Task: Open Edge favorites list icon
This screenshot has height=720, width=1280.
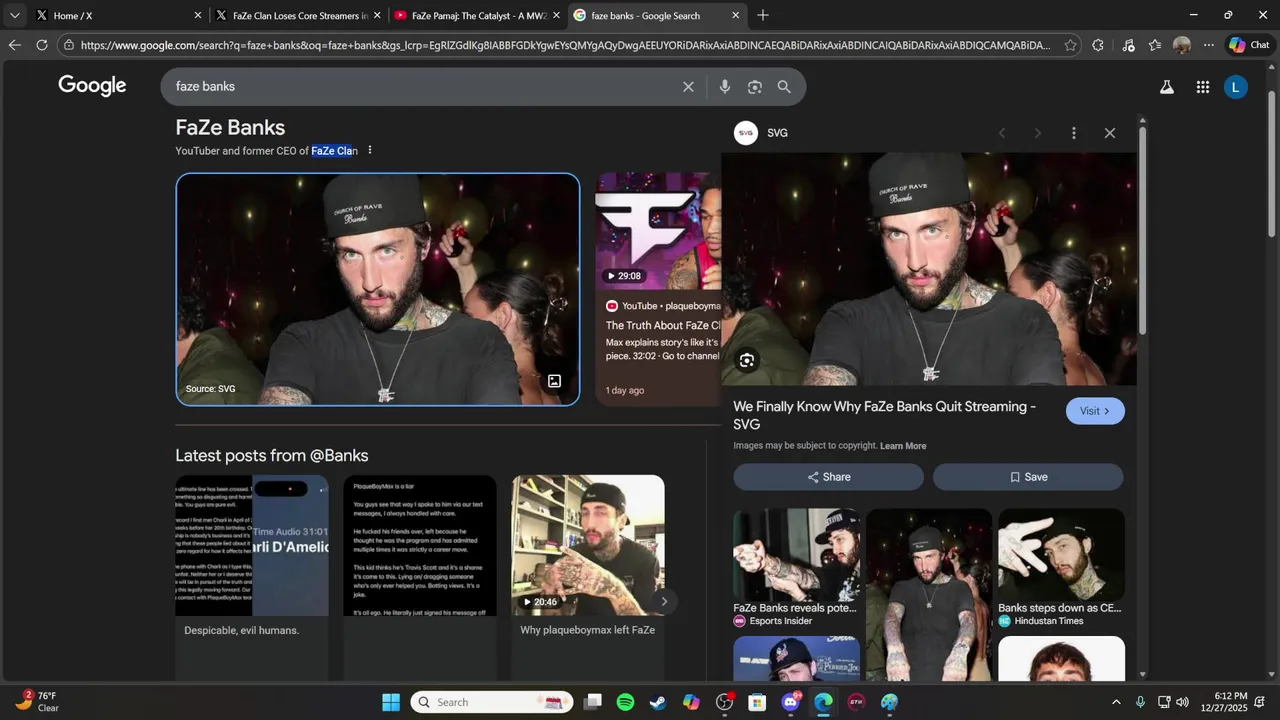Action: click(1155, 45)
